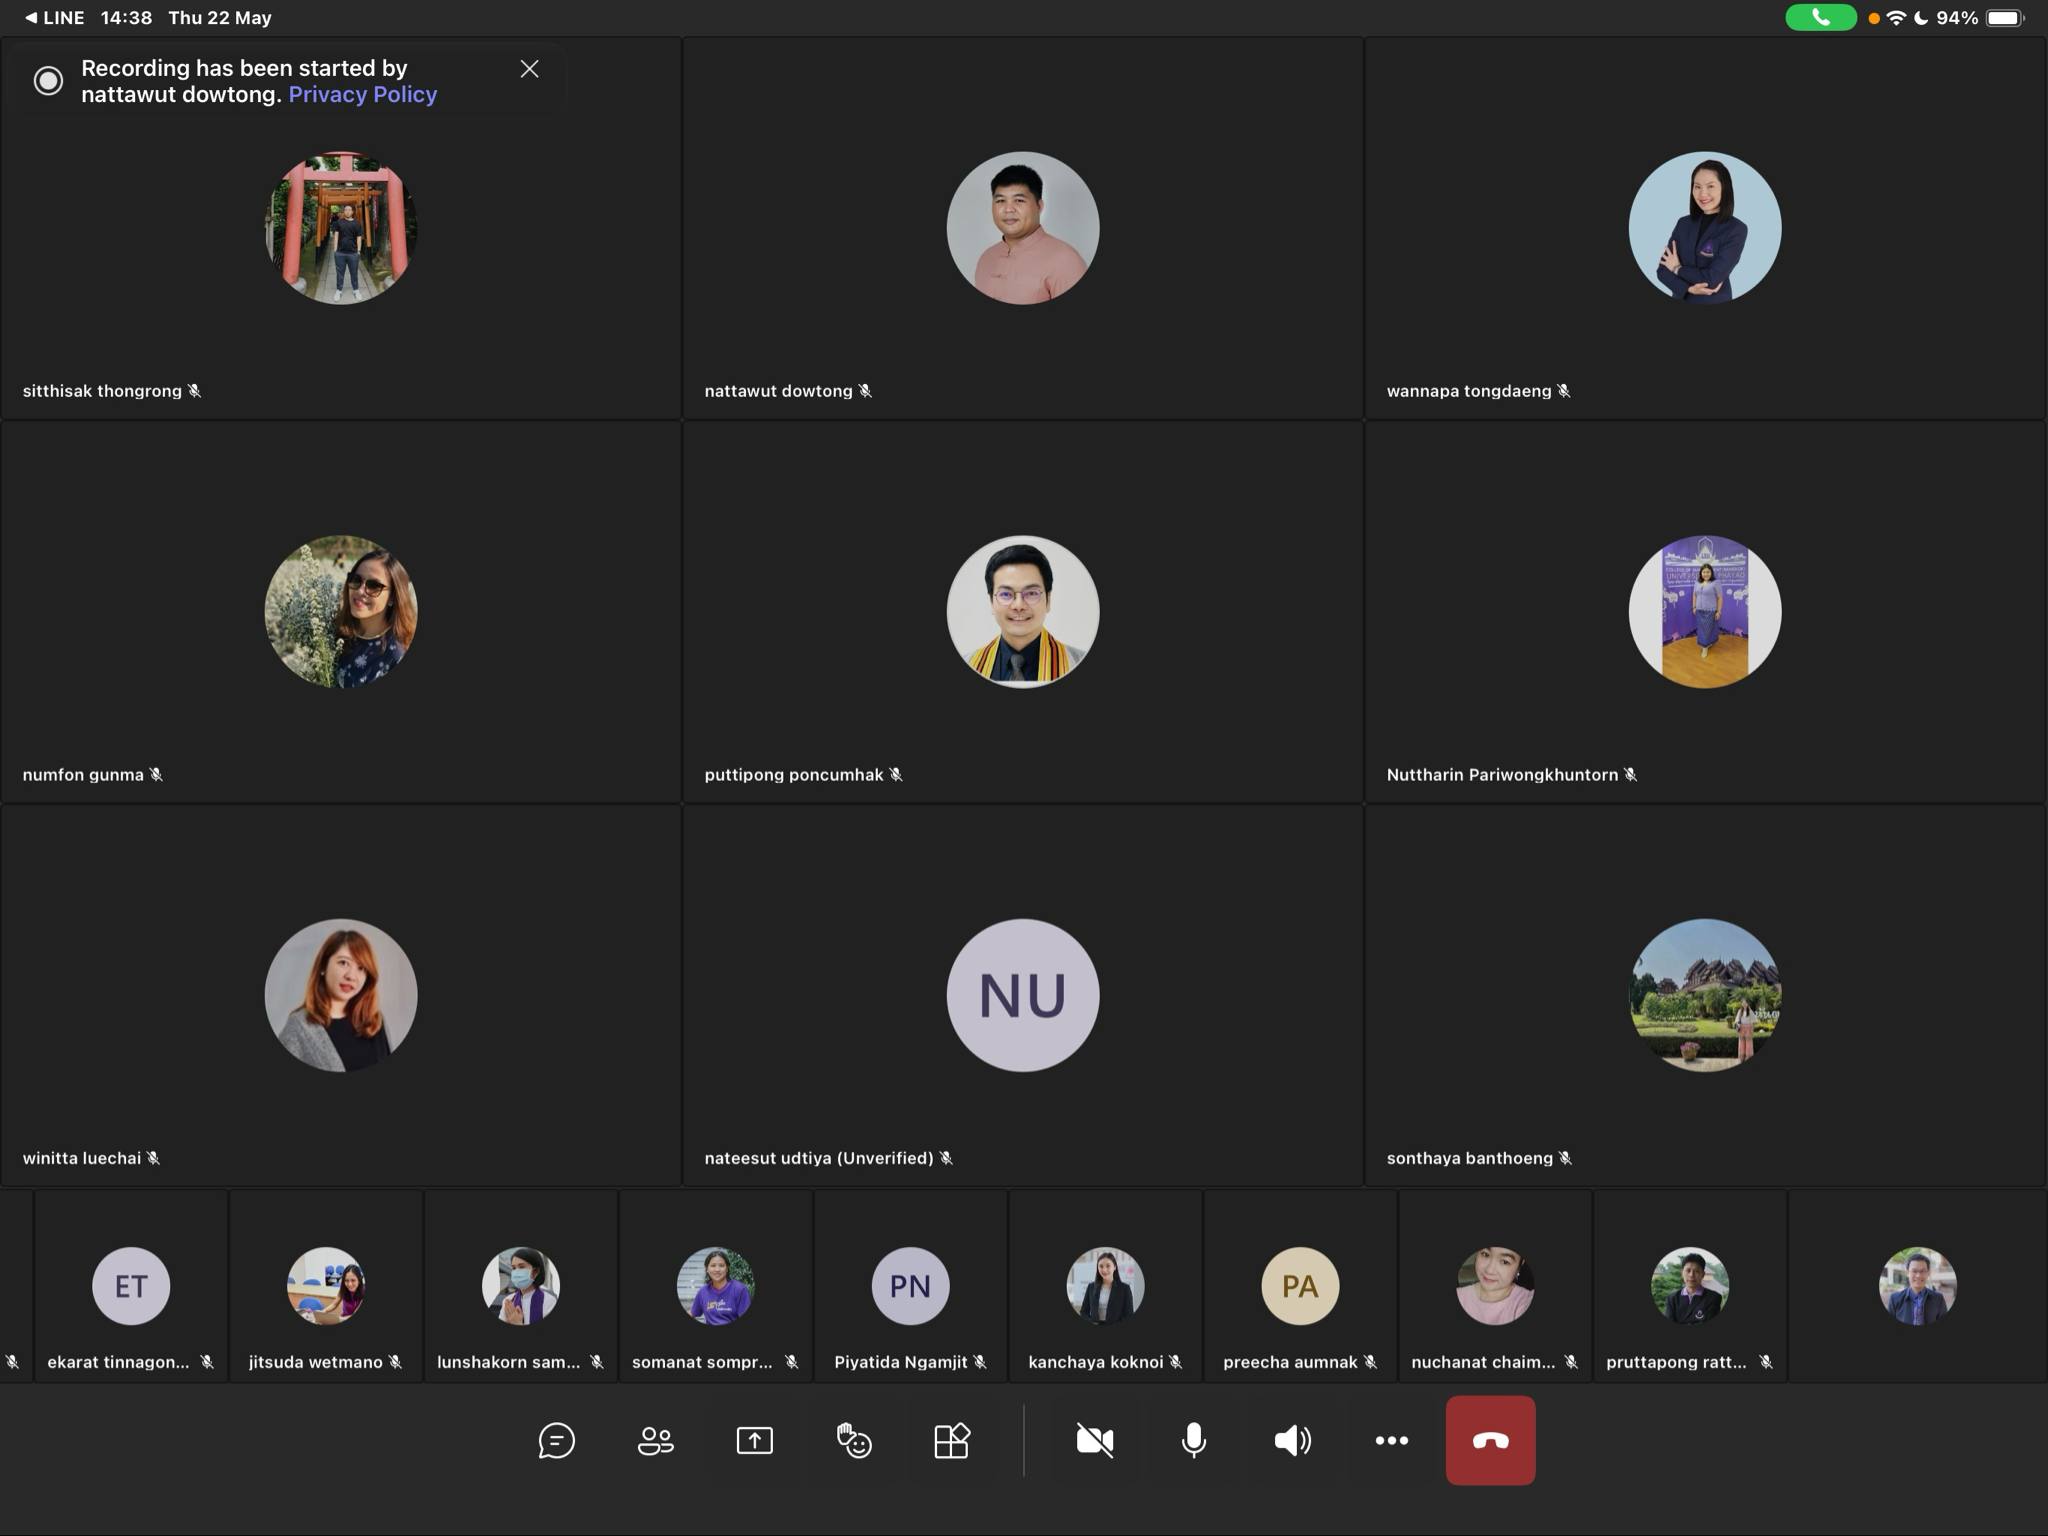Tap the NU initials avatar
Screen dimensions: 2048x1536
[1023, 995]
